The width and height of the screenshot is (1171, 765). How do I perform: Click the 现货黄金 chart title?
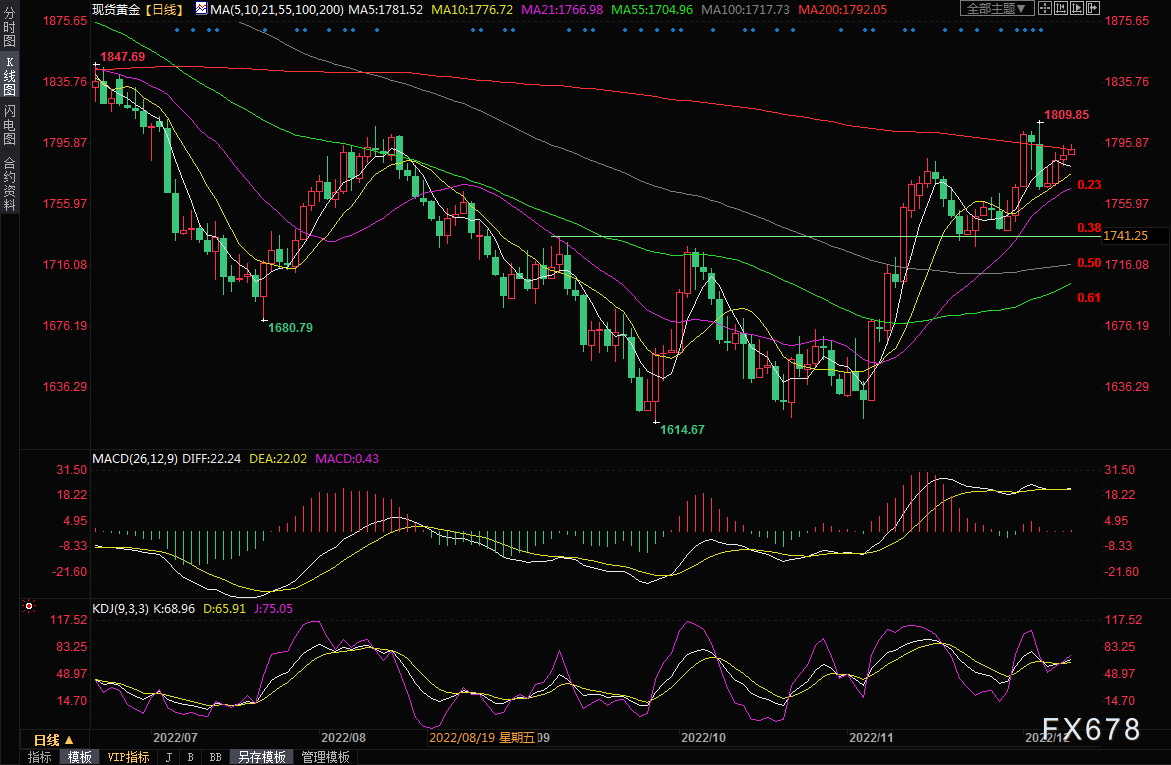(116, 10)
